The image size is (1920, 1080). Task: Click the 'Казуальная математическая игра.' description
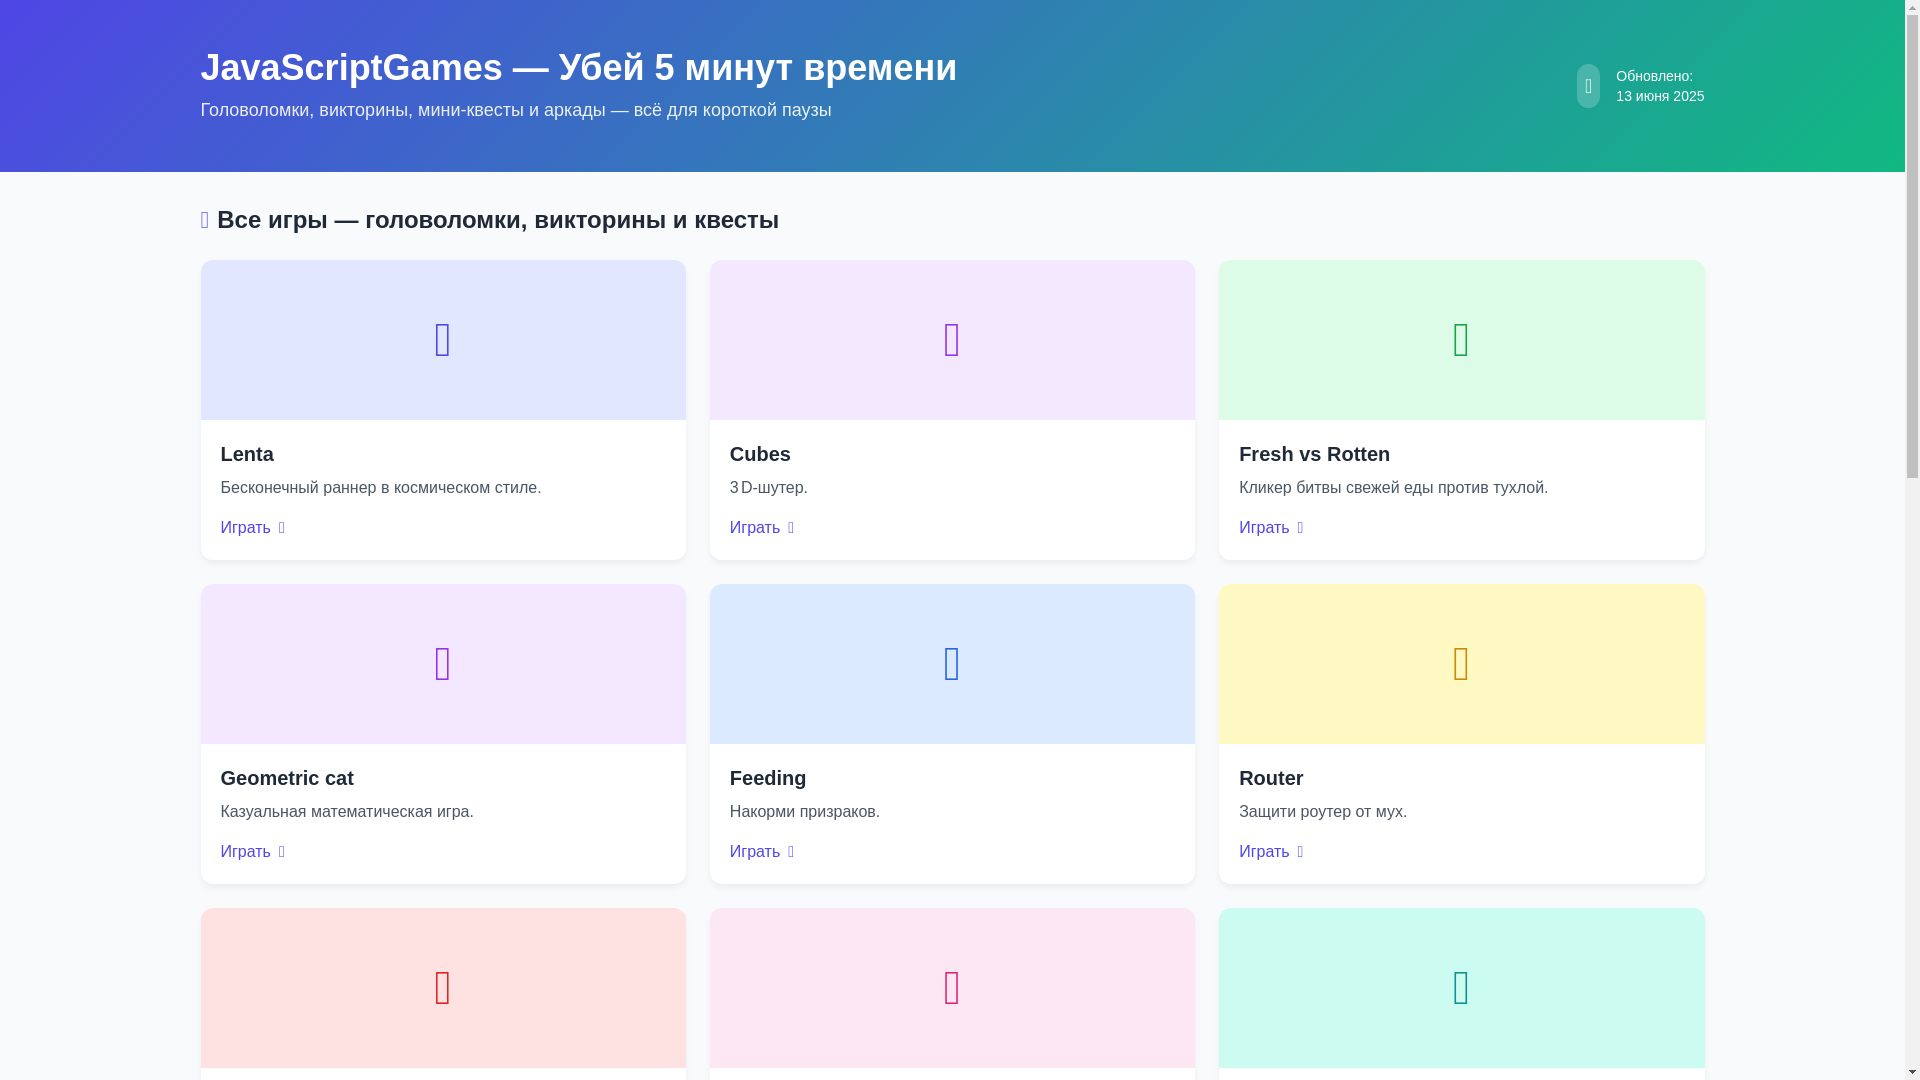pyautogui.click(x=347, y=812)
